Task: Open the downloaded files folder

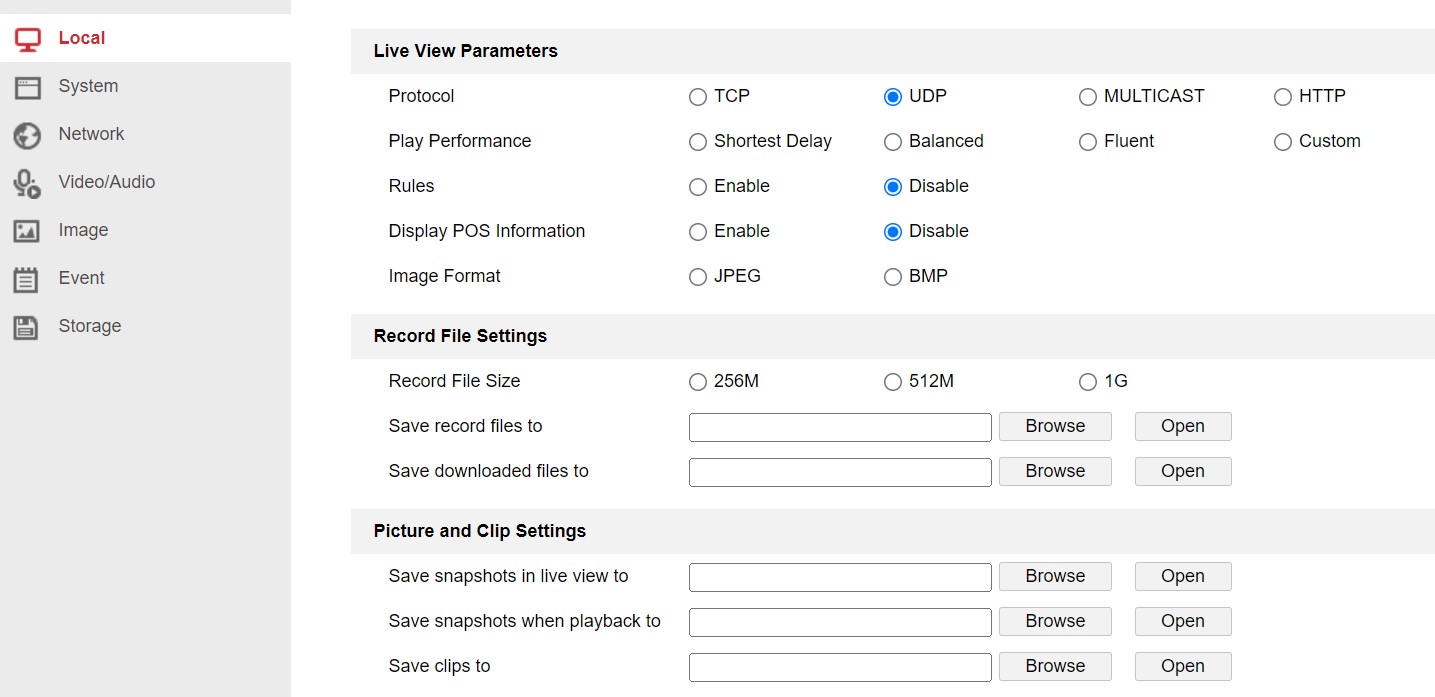Action: tap(1182, 471)
